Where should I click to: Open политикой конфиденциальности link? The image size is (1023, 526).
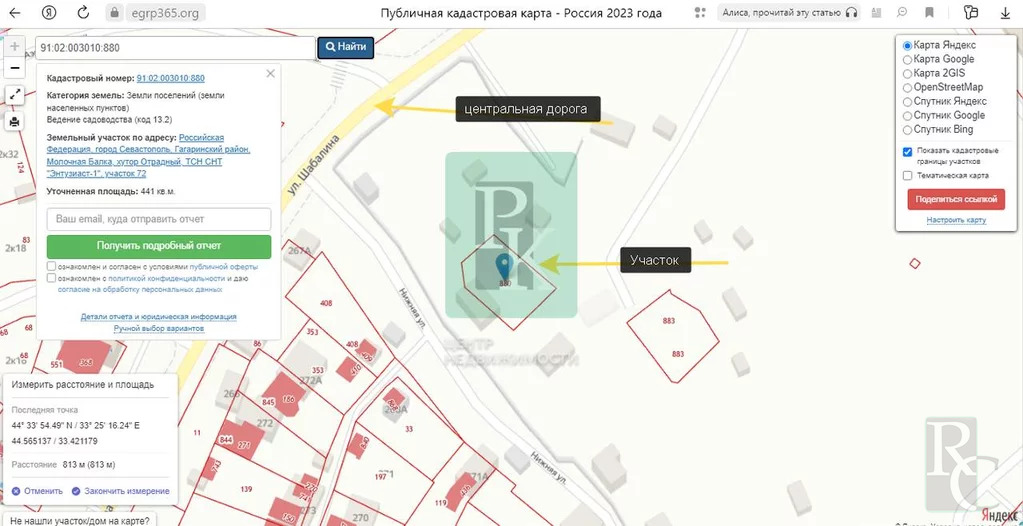coord(166,278)
